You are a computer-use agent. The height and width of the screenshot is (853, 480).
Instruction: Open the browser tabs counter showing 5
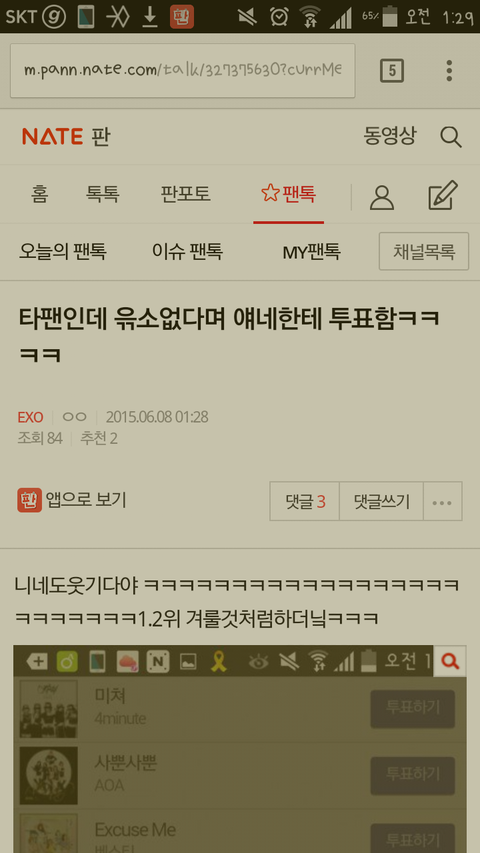pyautogui.click(x=392, y=71)
